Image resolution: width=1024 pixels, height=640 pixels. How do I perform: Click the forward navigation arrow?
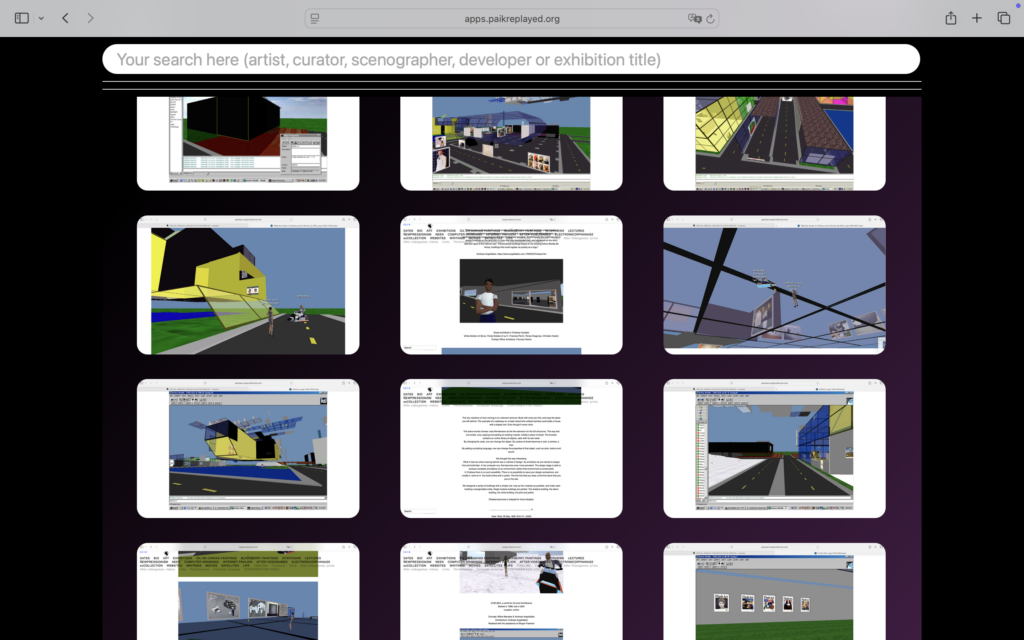click(x=91, y=18)
